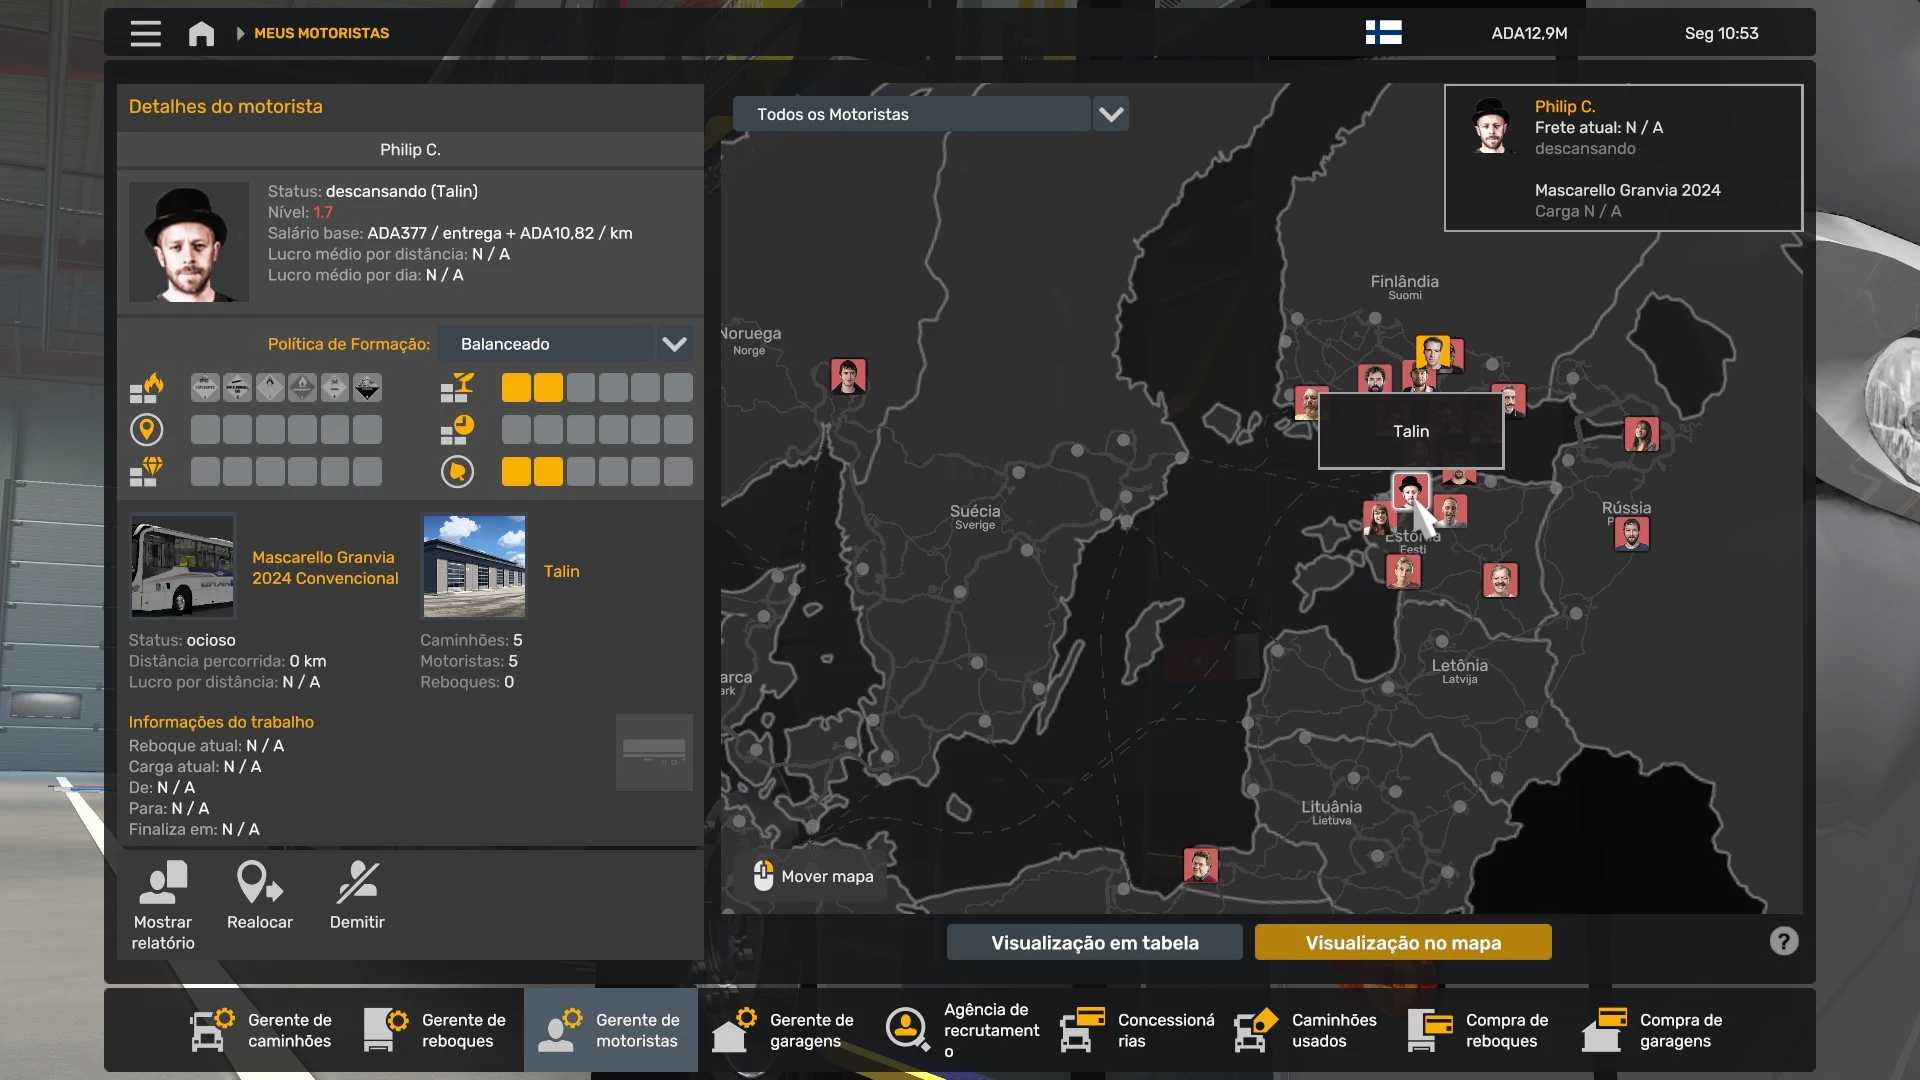Open the help question mark icon
The image size is (1920, 1080).
(x=1783, y=941)
